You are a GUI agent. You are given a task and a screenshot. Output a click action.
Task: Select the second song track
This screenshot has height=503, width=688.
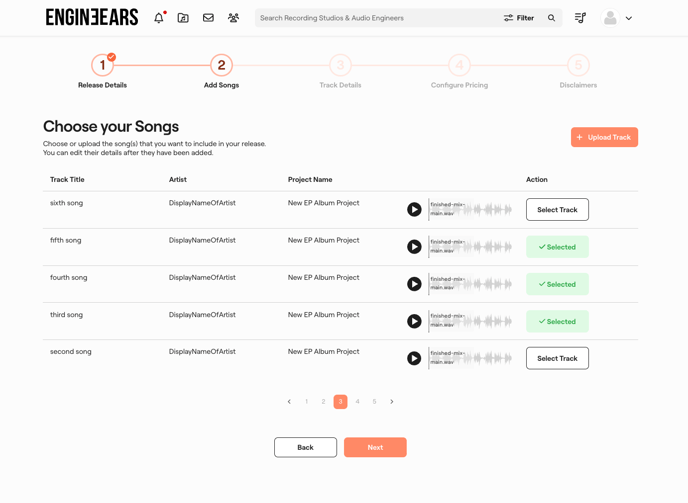point(557,358)
